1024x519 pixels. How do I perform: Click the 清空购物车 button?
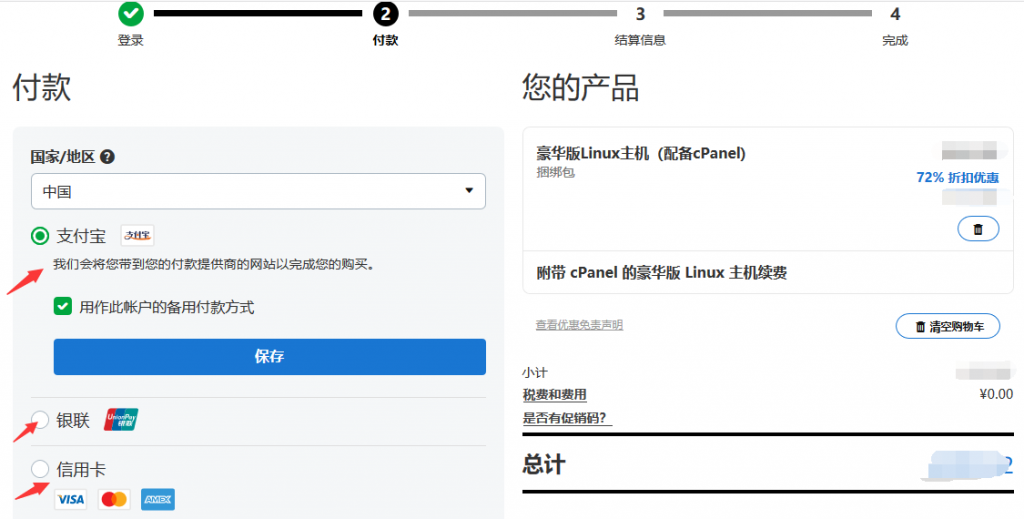[x=948, y=326]
